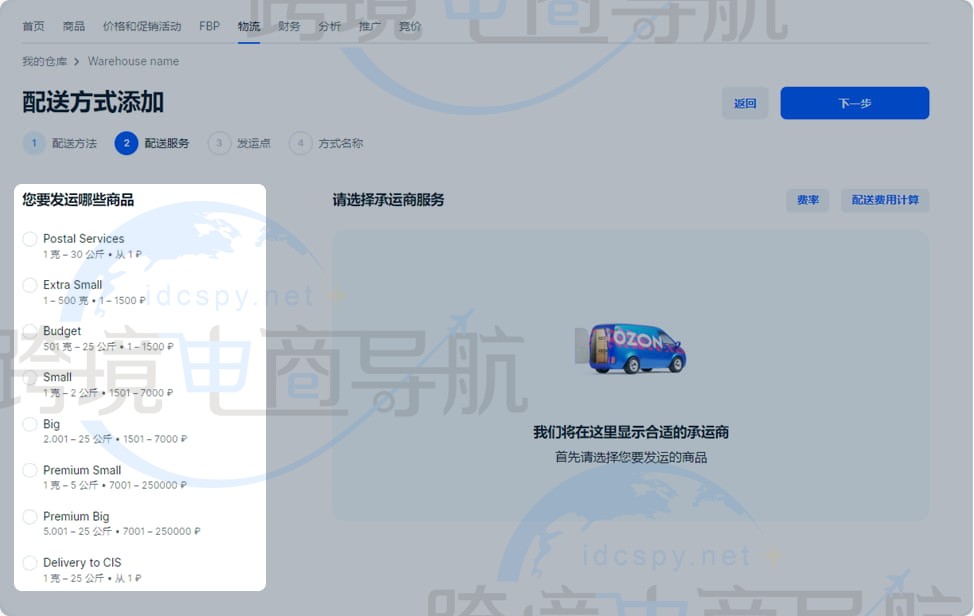Switch to the 分析 tab
The height and width of the screenshot is (616, 974).
(329, 26)
